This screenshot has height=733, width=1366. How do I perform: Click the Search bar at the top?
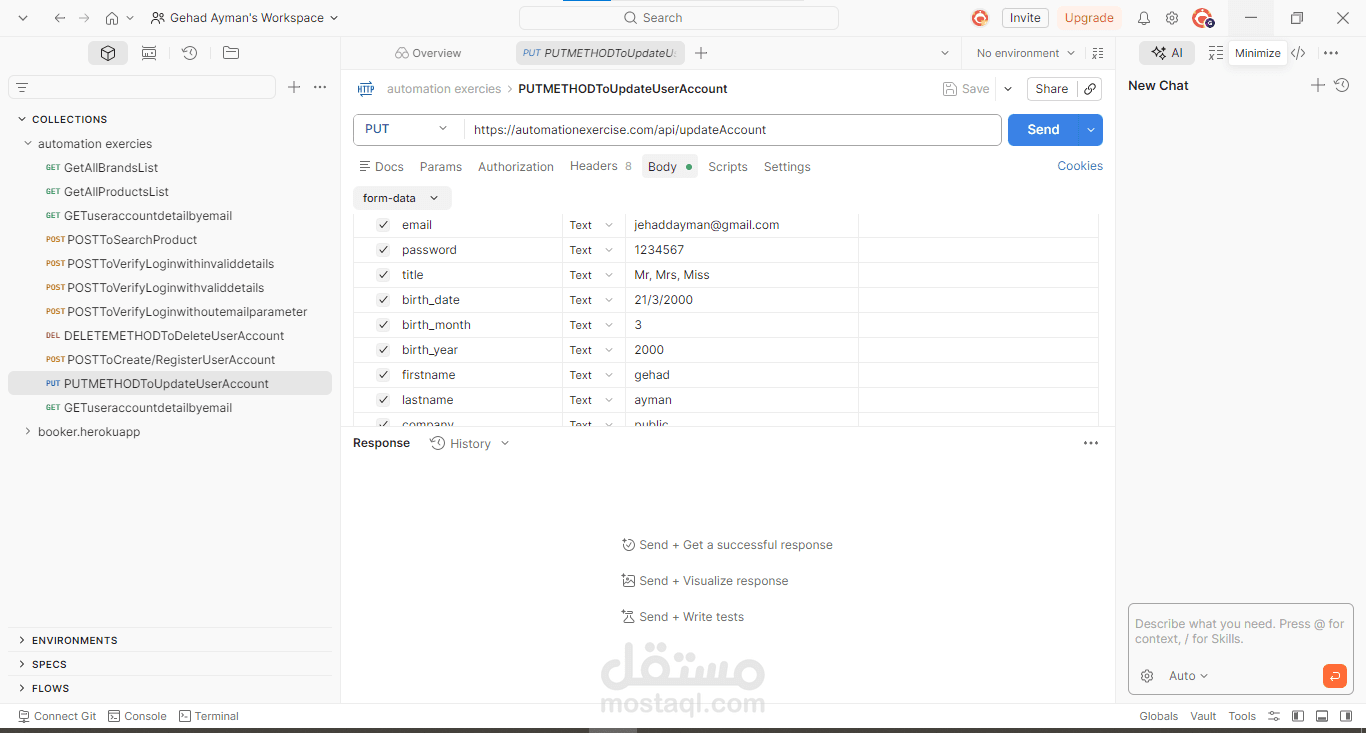coord(679,18)
